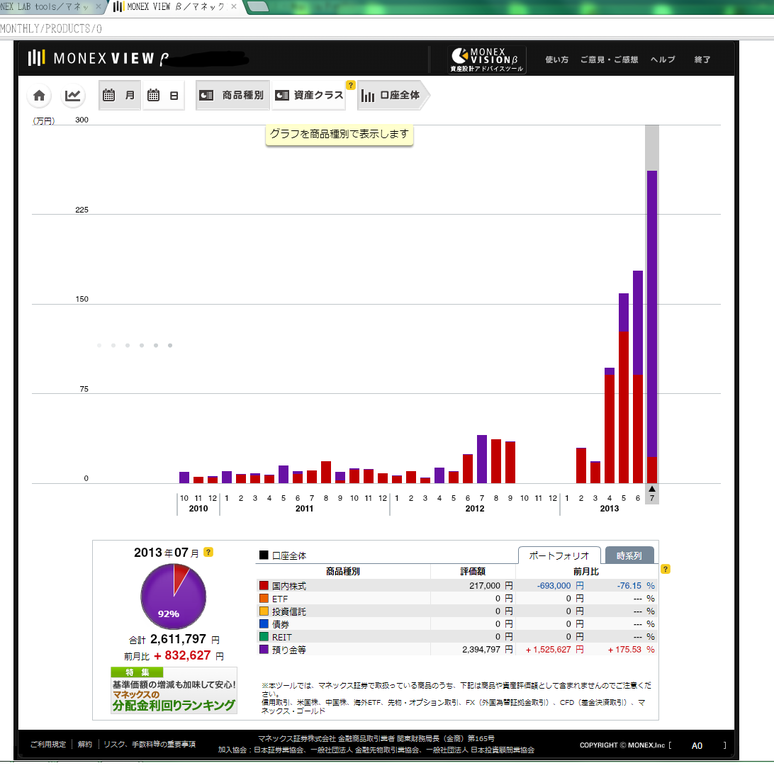Viewport: 774px width, 768px height.
Task: Go to the home icon
Action: (39, 95)
